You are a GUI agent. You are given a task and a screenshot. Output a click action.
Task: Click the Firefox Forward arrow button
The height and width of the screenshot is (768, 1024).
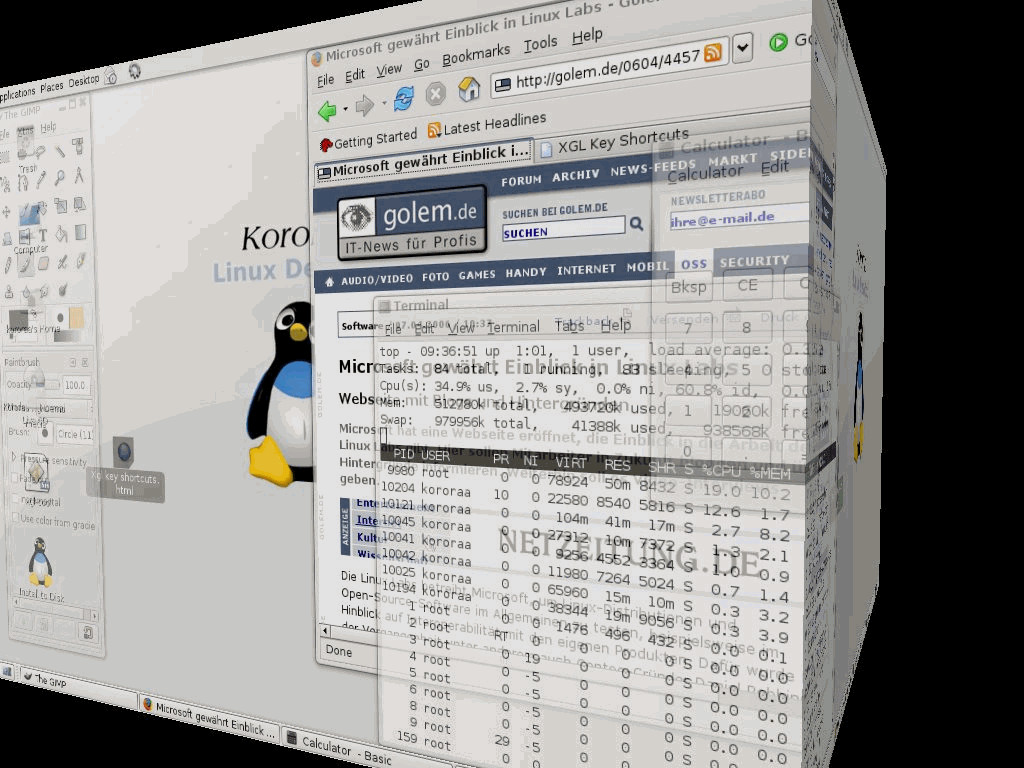[364, 106]
